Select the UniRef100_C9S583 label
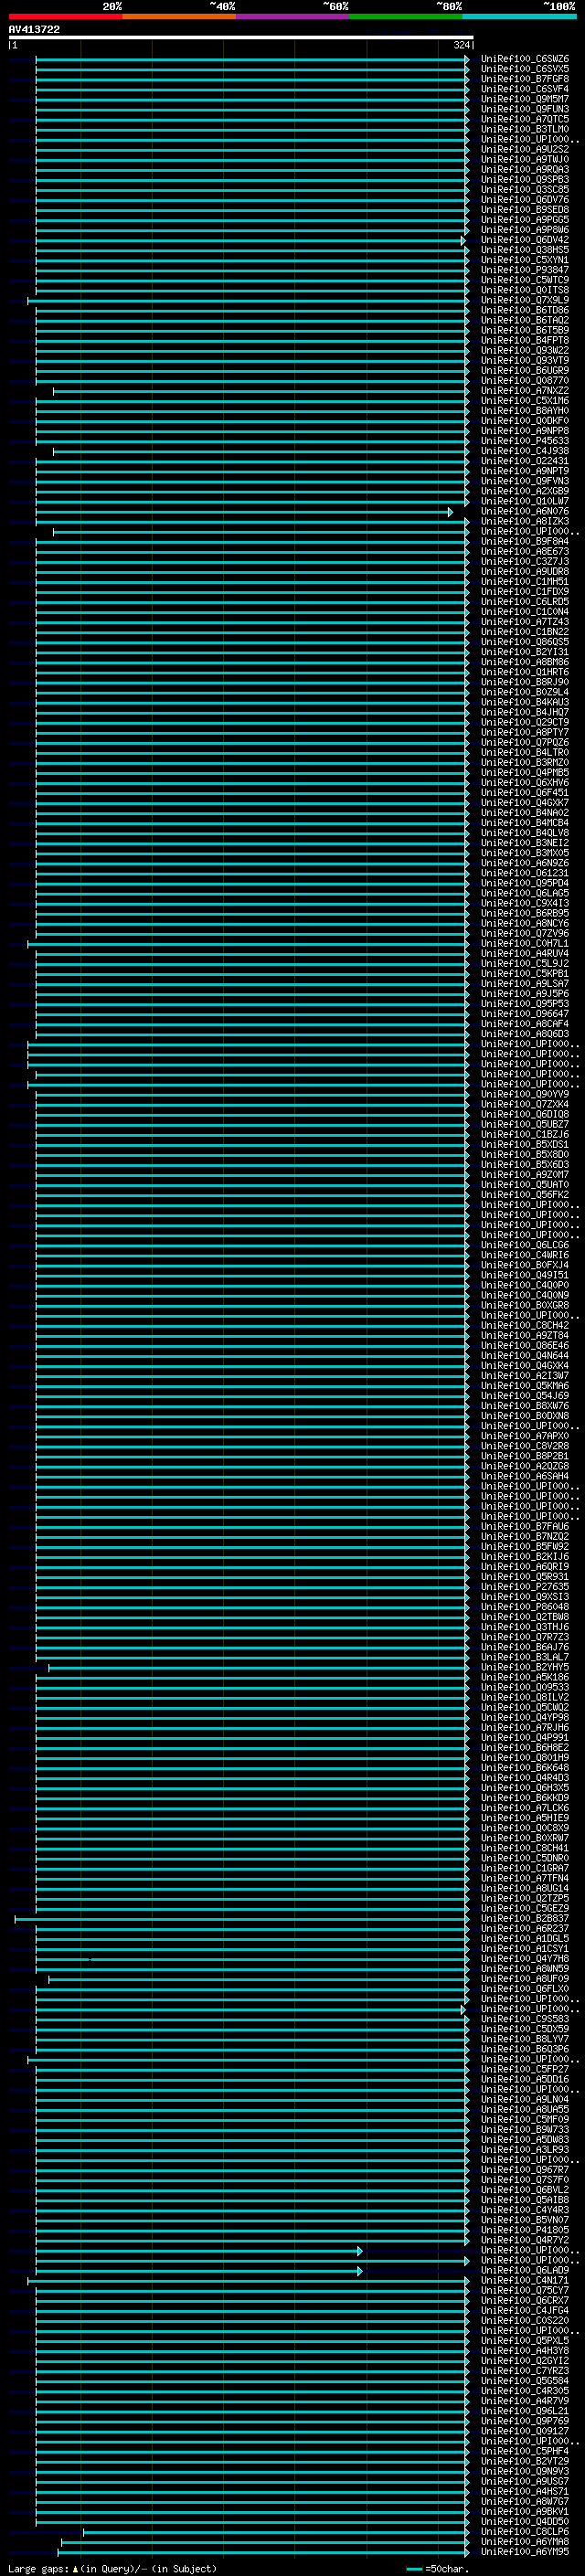The width and height of the screenshot is (585, 2576). 525,2018
